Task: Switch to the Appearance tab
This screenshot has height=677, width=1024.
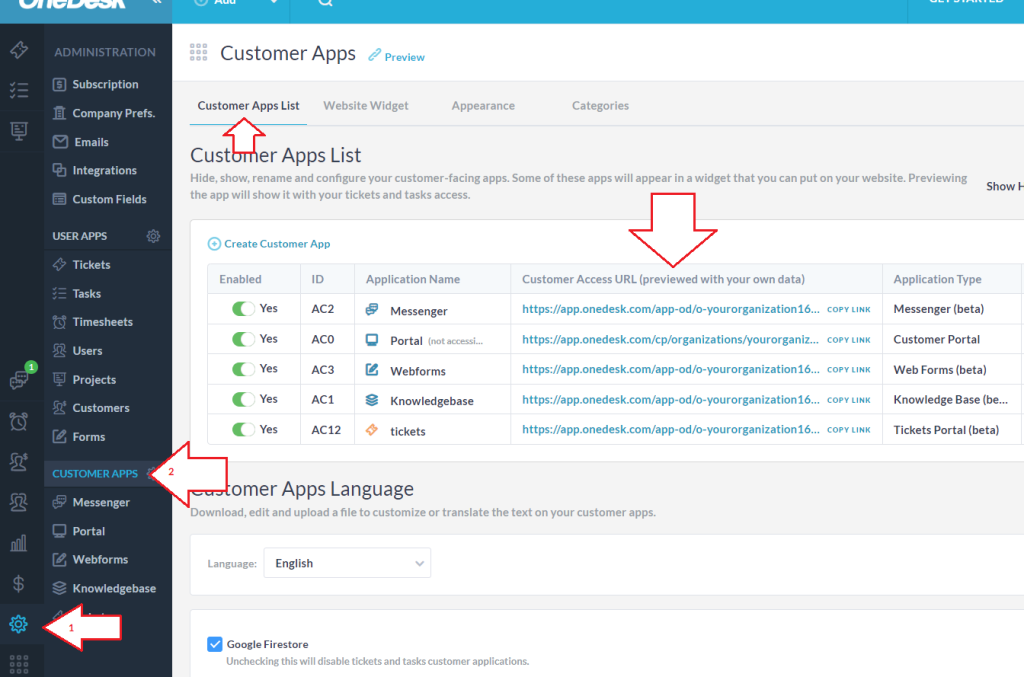Action: (483, 106)
